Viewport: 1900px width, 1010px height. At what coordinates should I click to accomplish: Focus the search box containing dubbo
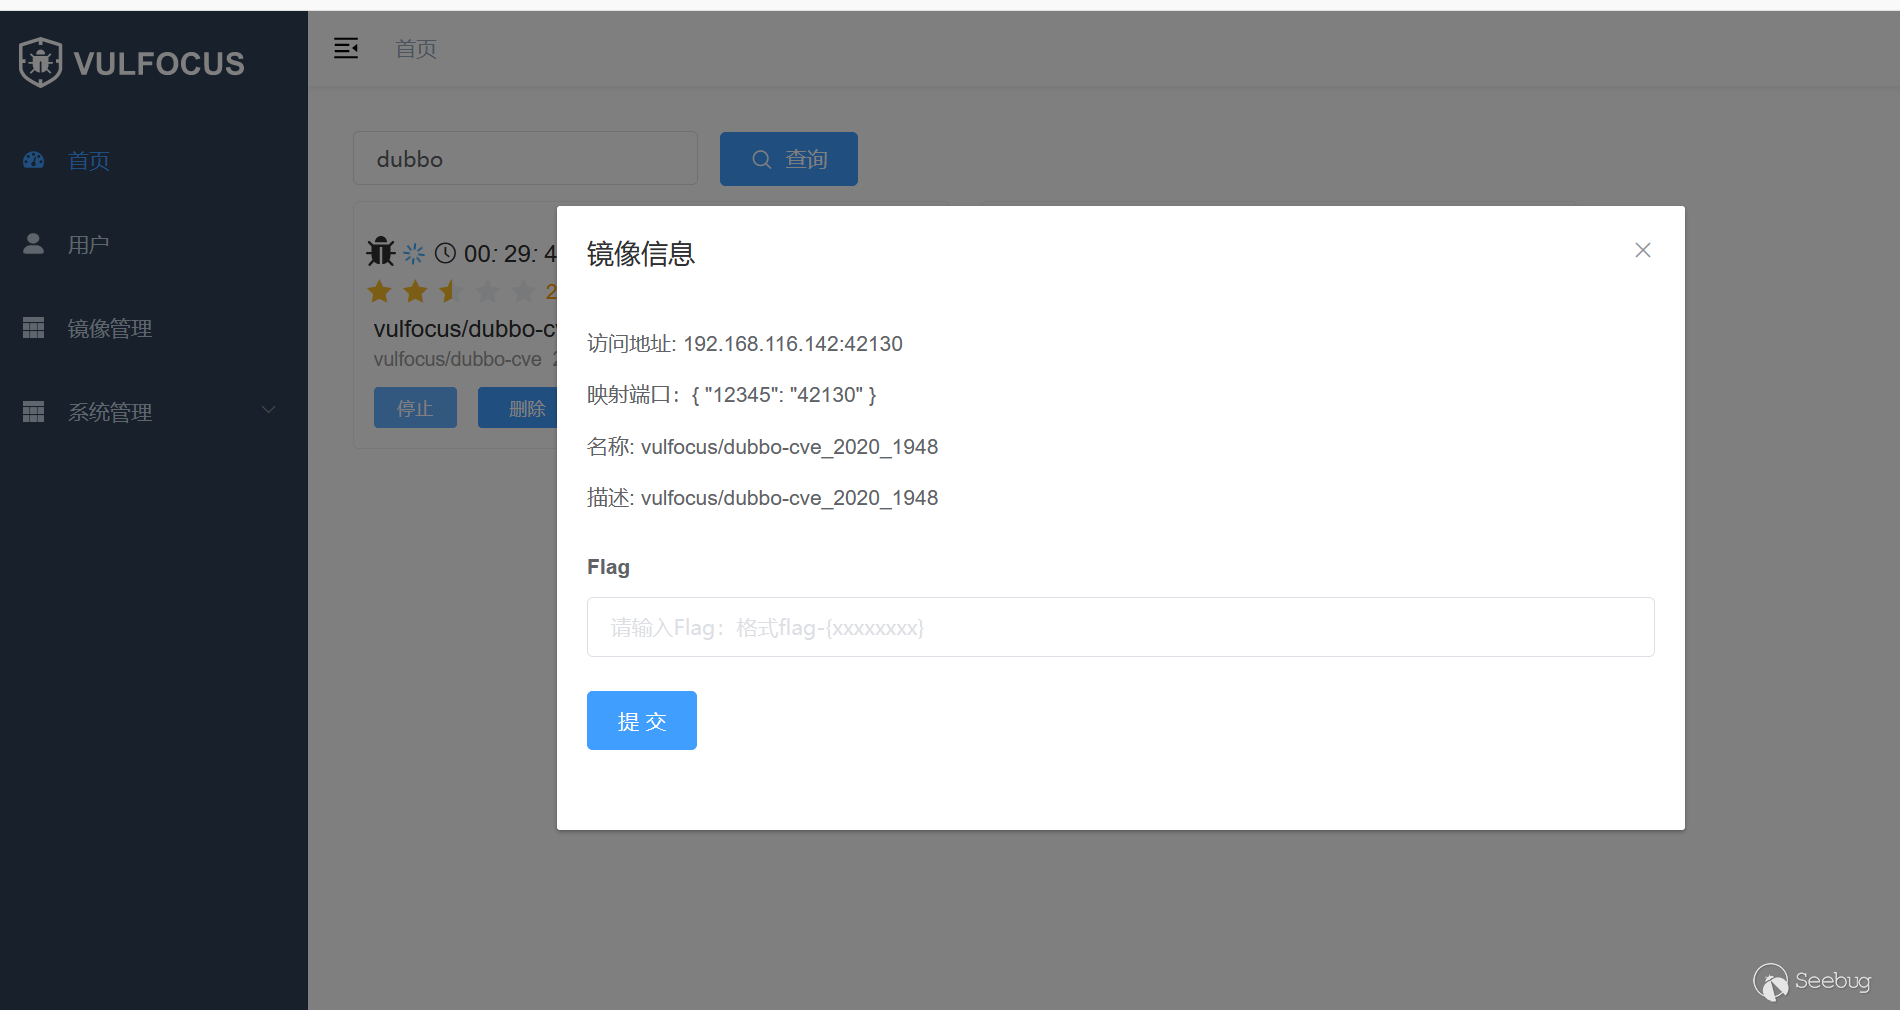[526, 158]
